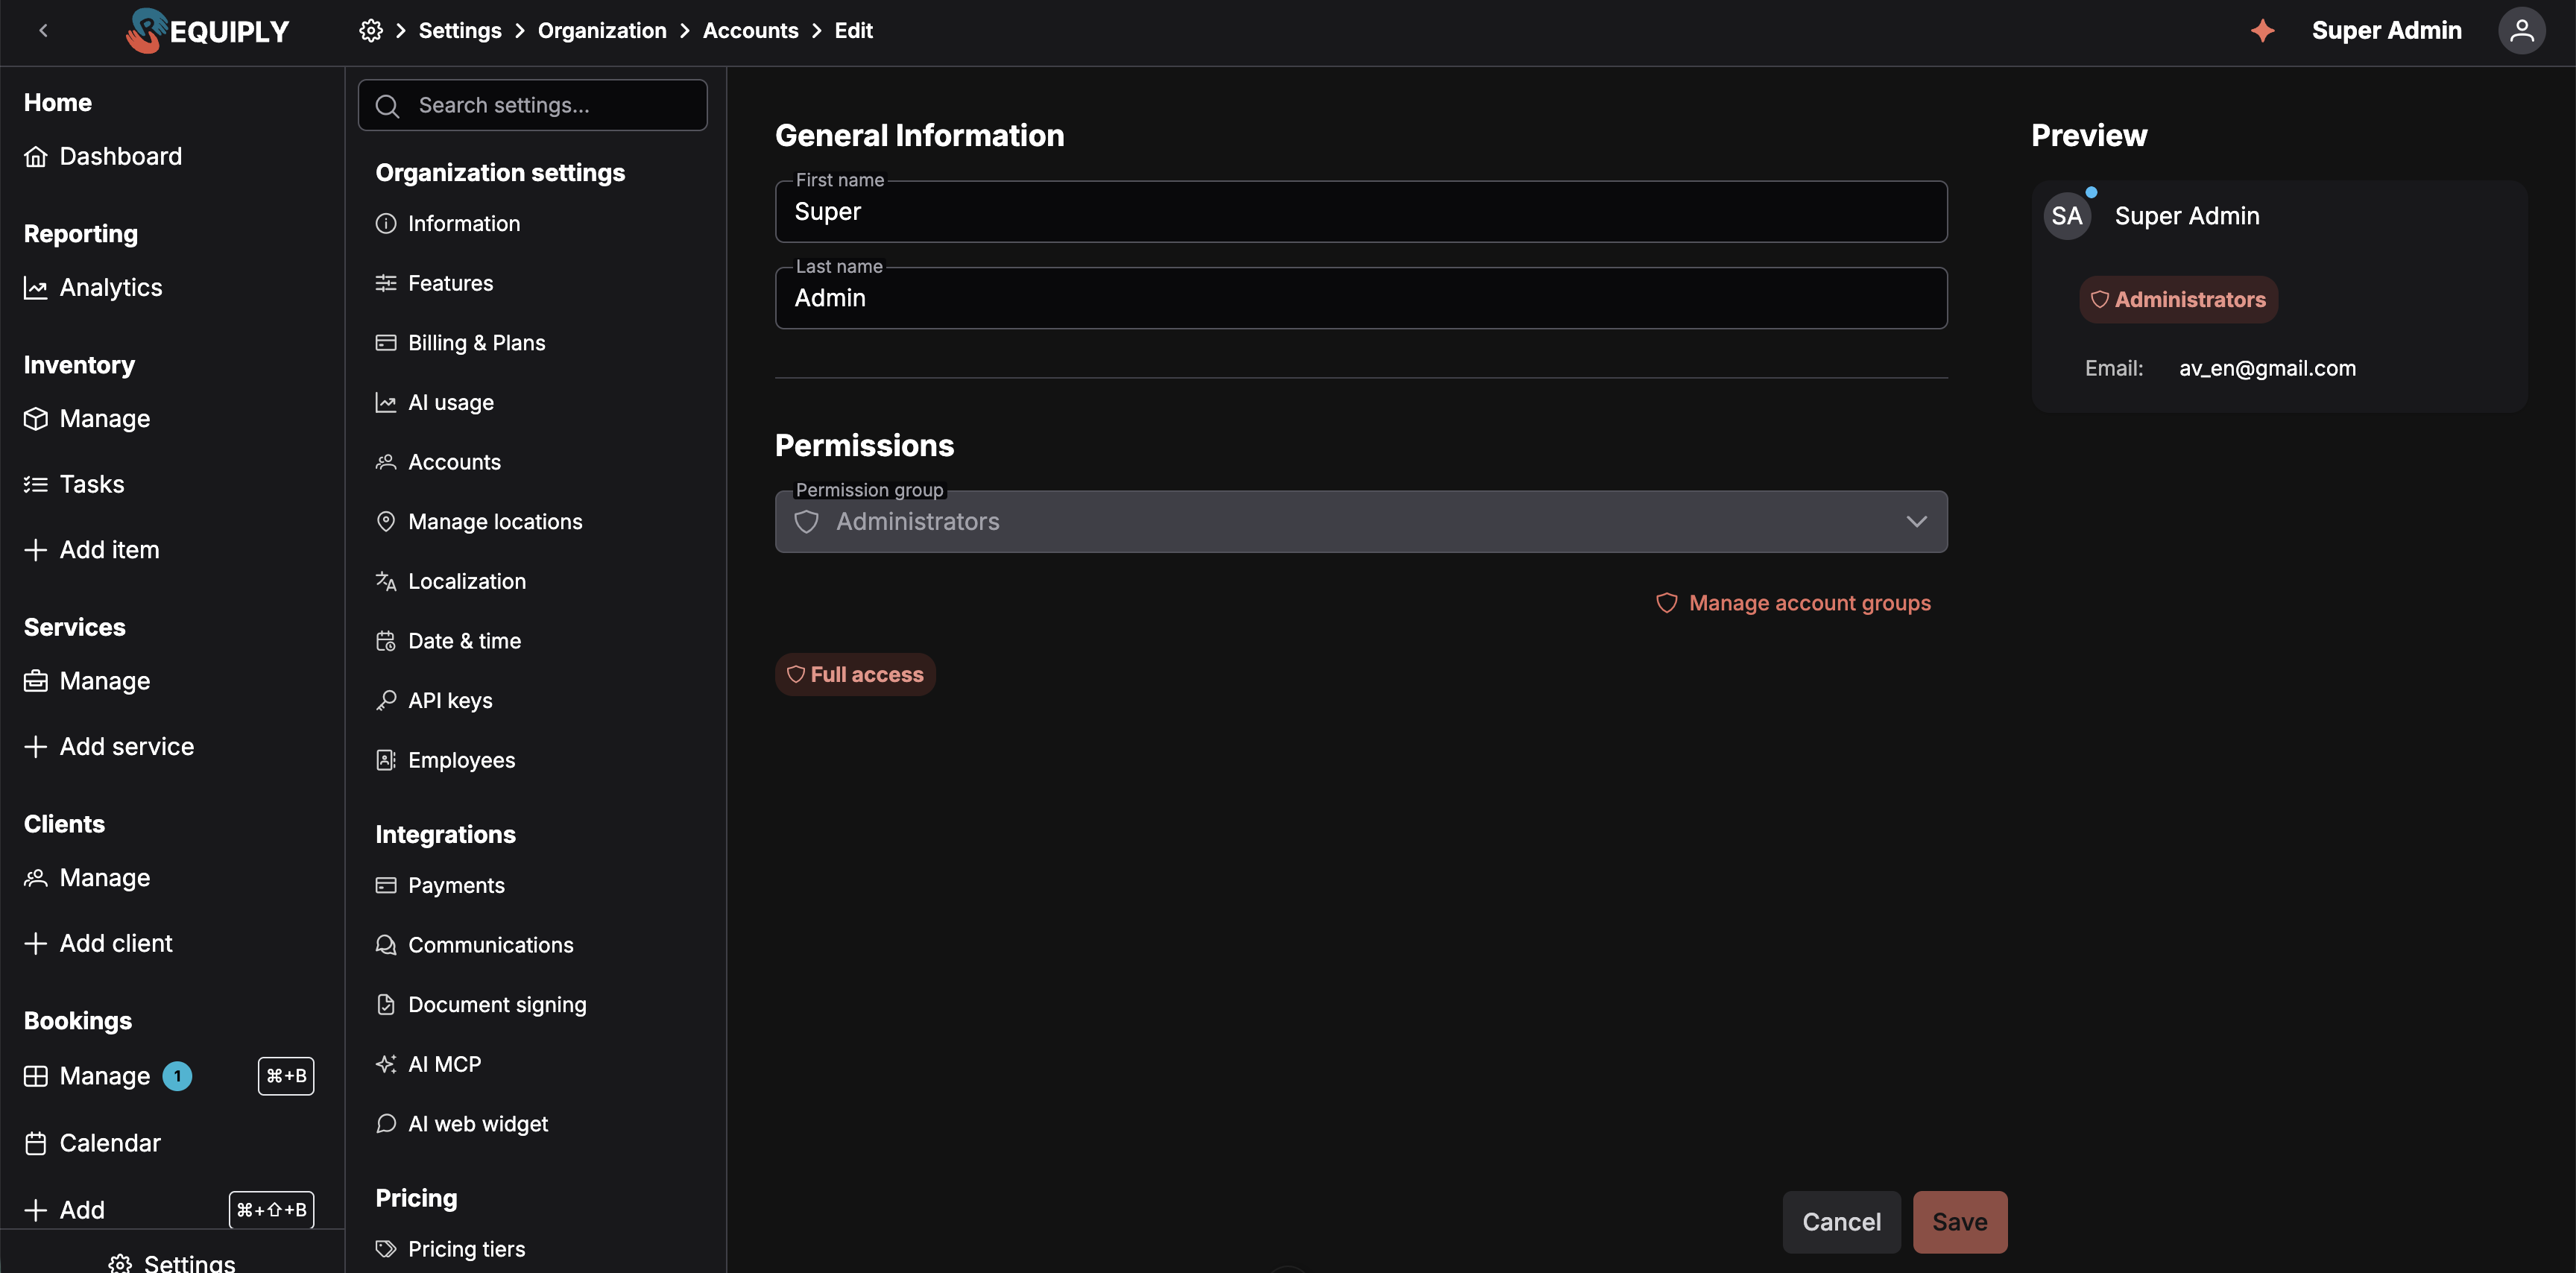Open Accounts settings item

pos(438,462)
